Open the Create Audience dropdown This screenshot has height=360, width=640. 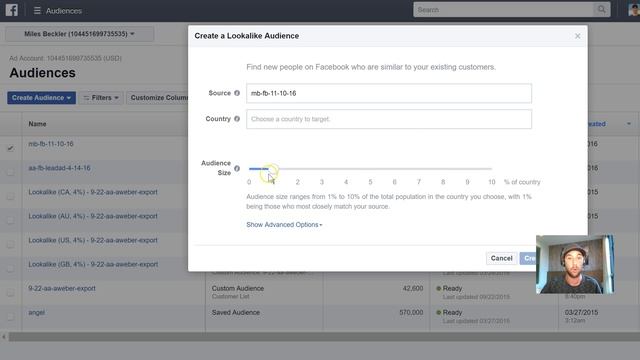point(41,98)
